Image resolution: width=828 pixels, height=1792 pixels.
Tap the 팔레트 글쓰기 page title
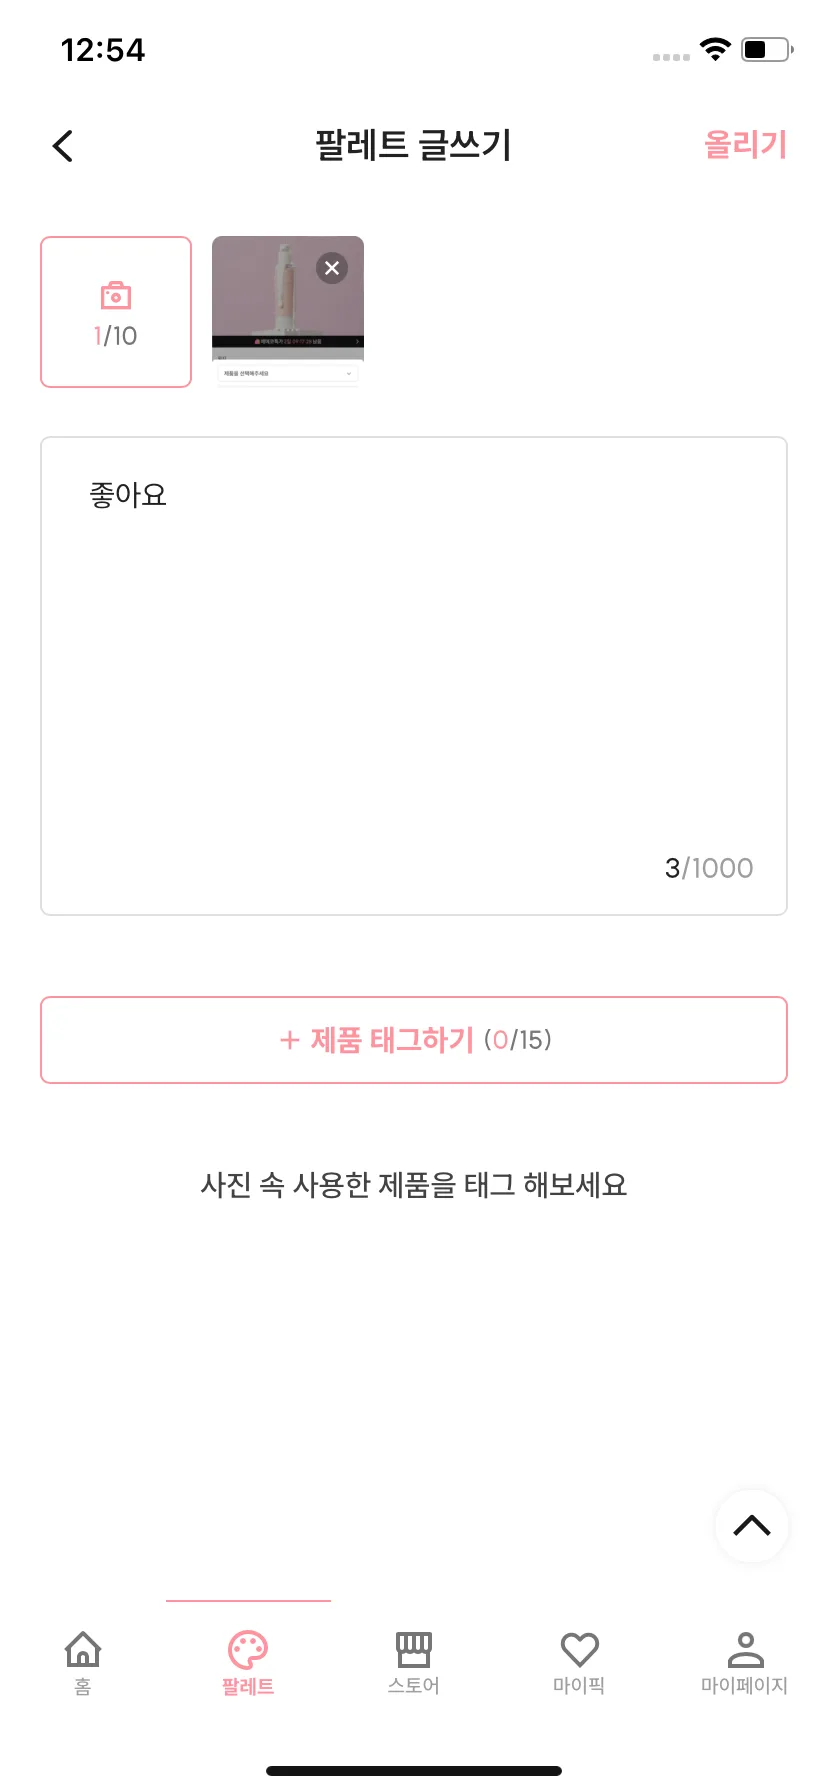(x=414, y=145)
